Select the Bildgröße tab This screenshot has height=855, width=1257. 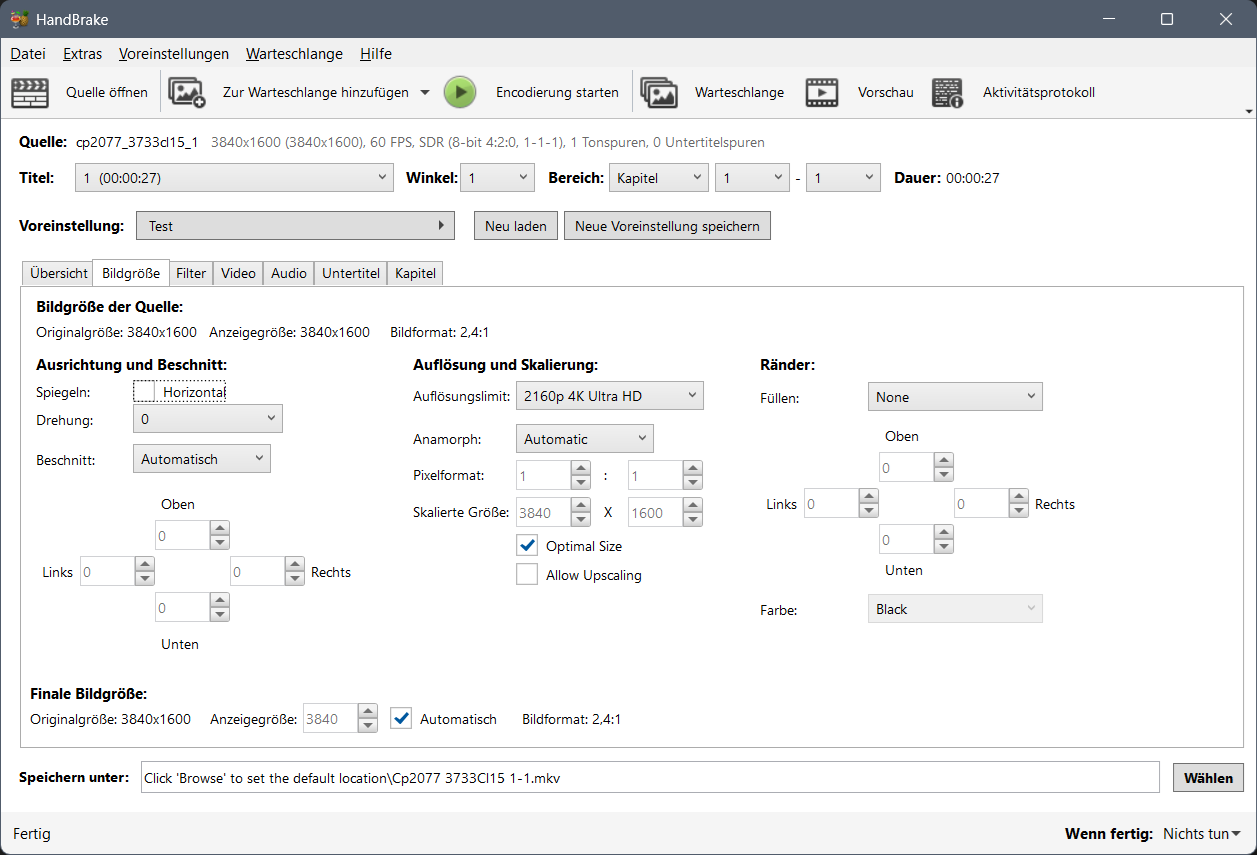pos(131,273)
